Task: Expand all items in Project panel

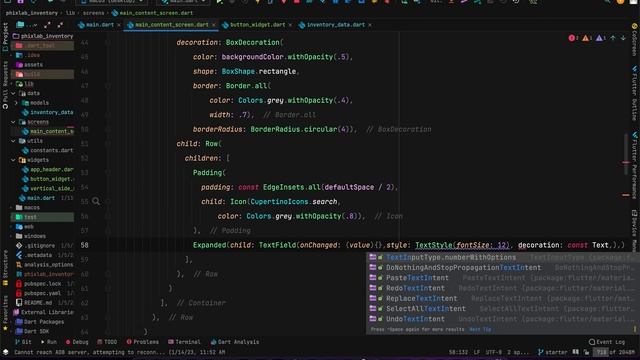Action: [47, 25]
